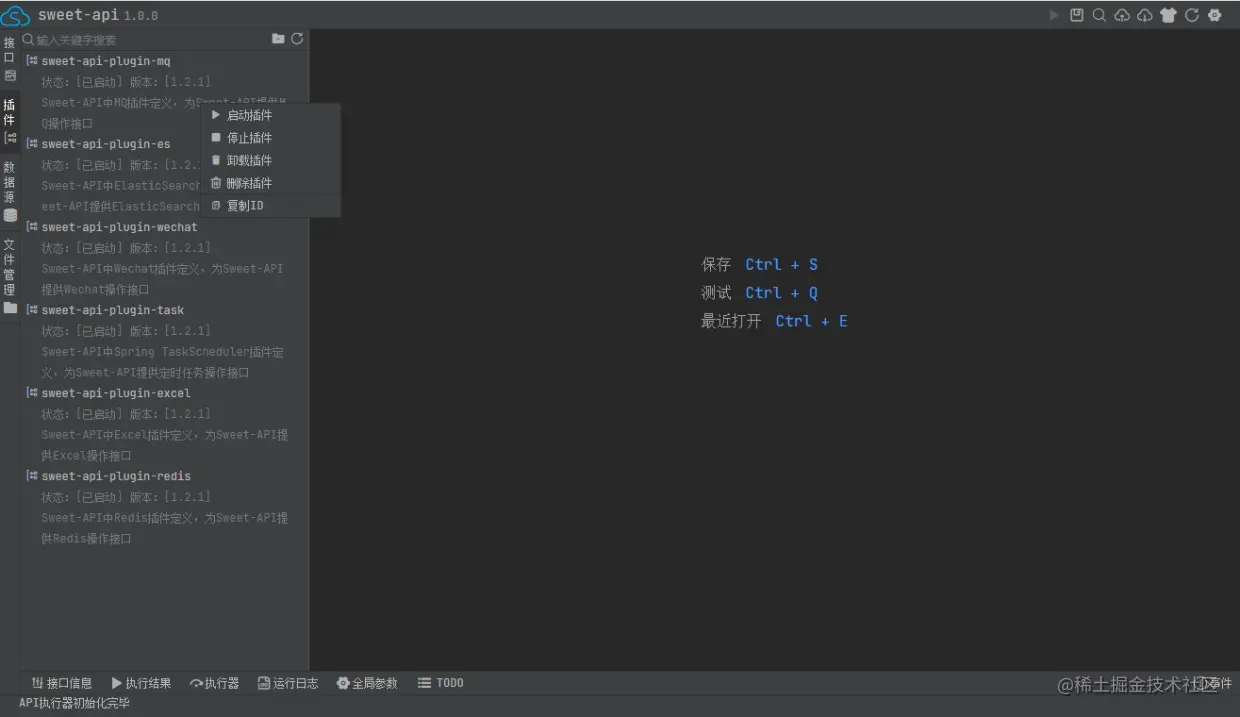Open the 运行日志 bottom tab

coord(288,683)
